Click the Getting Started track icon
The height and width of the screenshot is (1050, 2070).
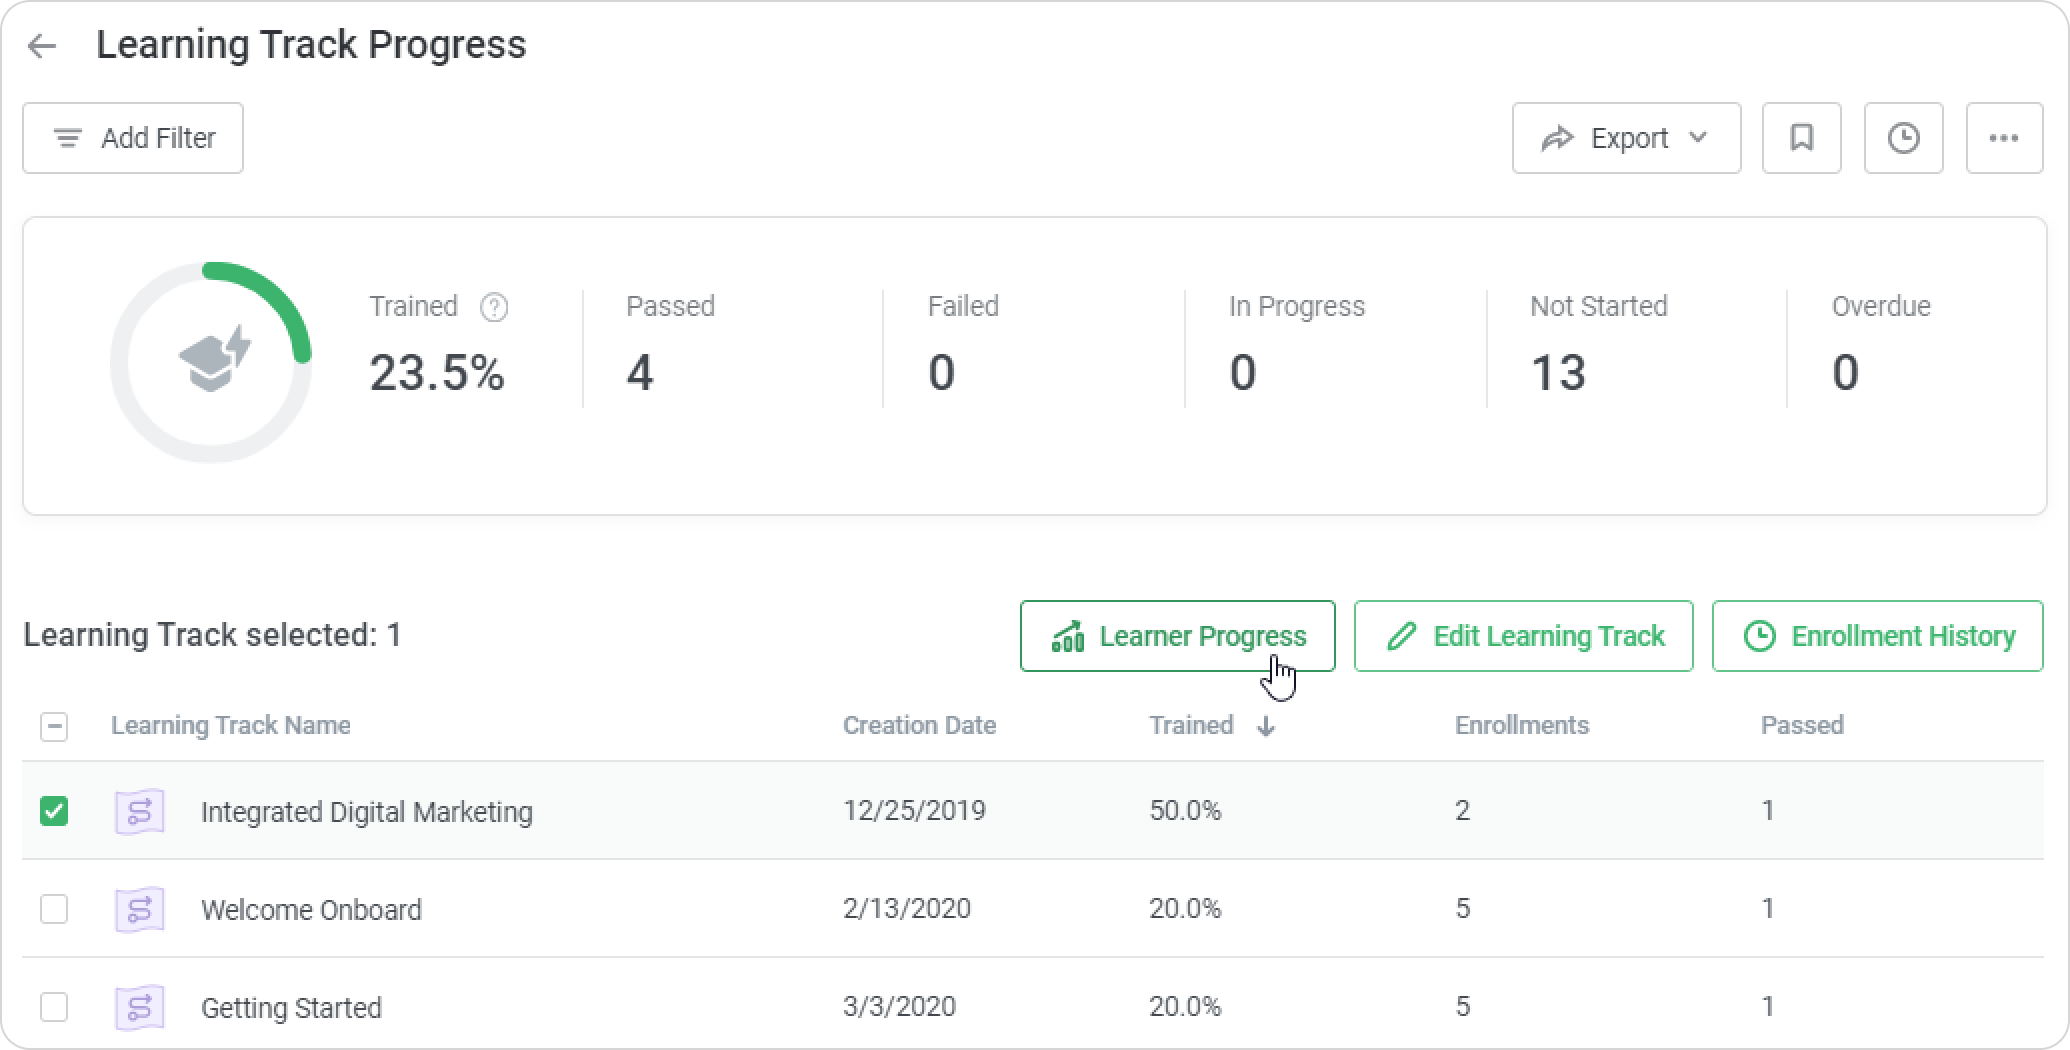tap(140, 1007)
